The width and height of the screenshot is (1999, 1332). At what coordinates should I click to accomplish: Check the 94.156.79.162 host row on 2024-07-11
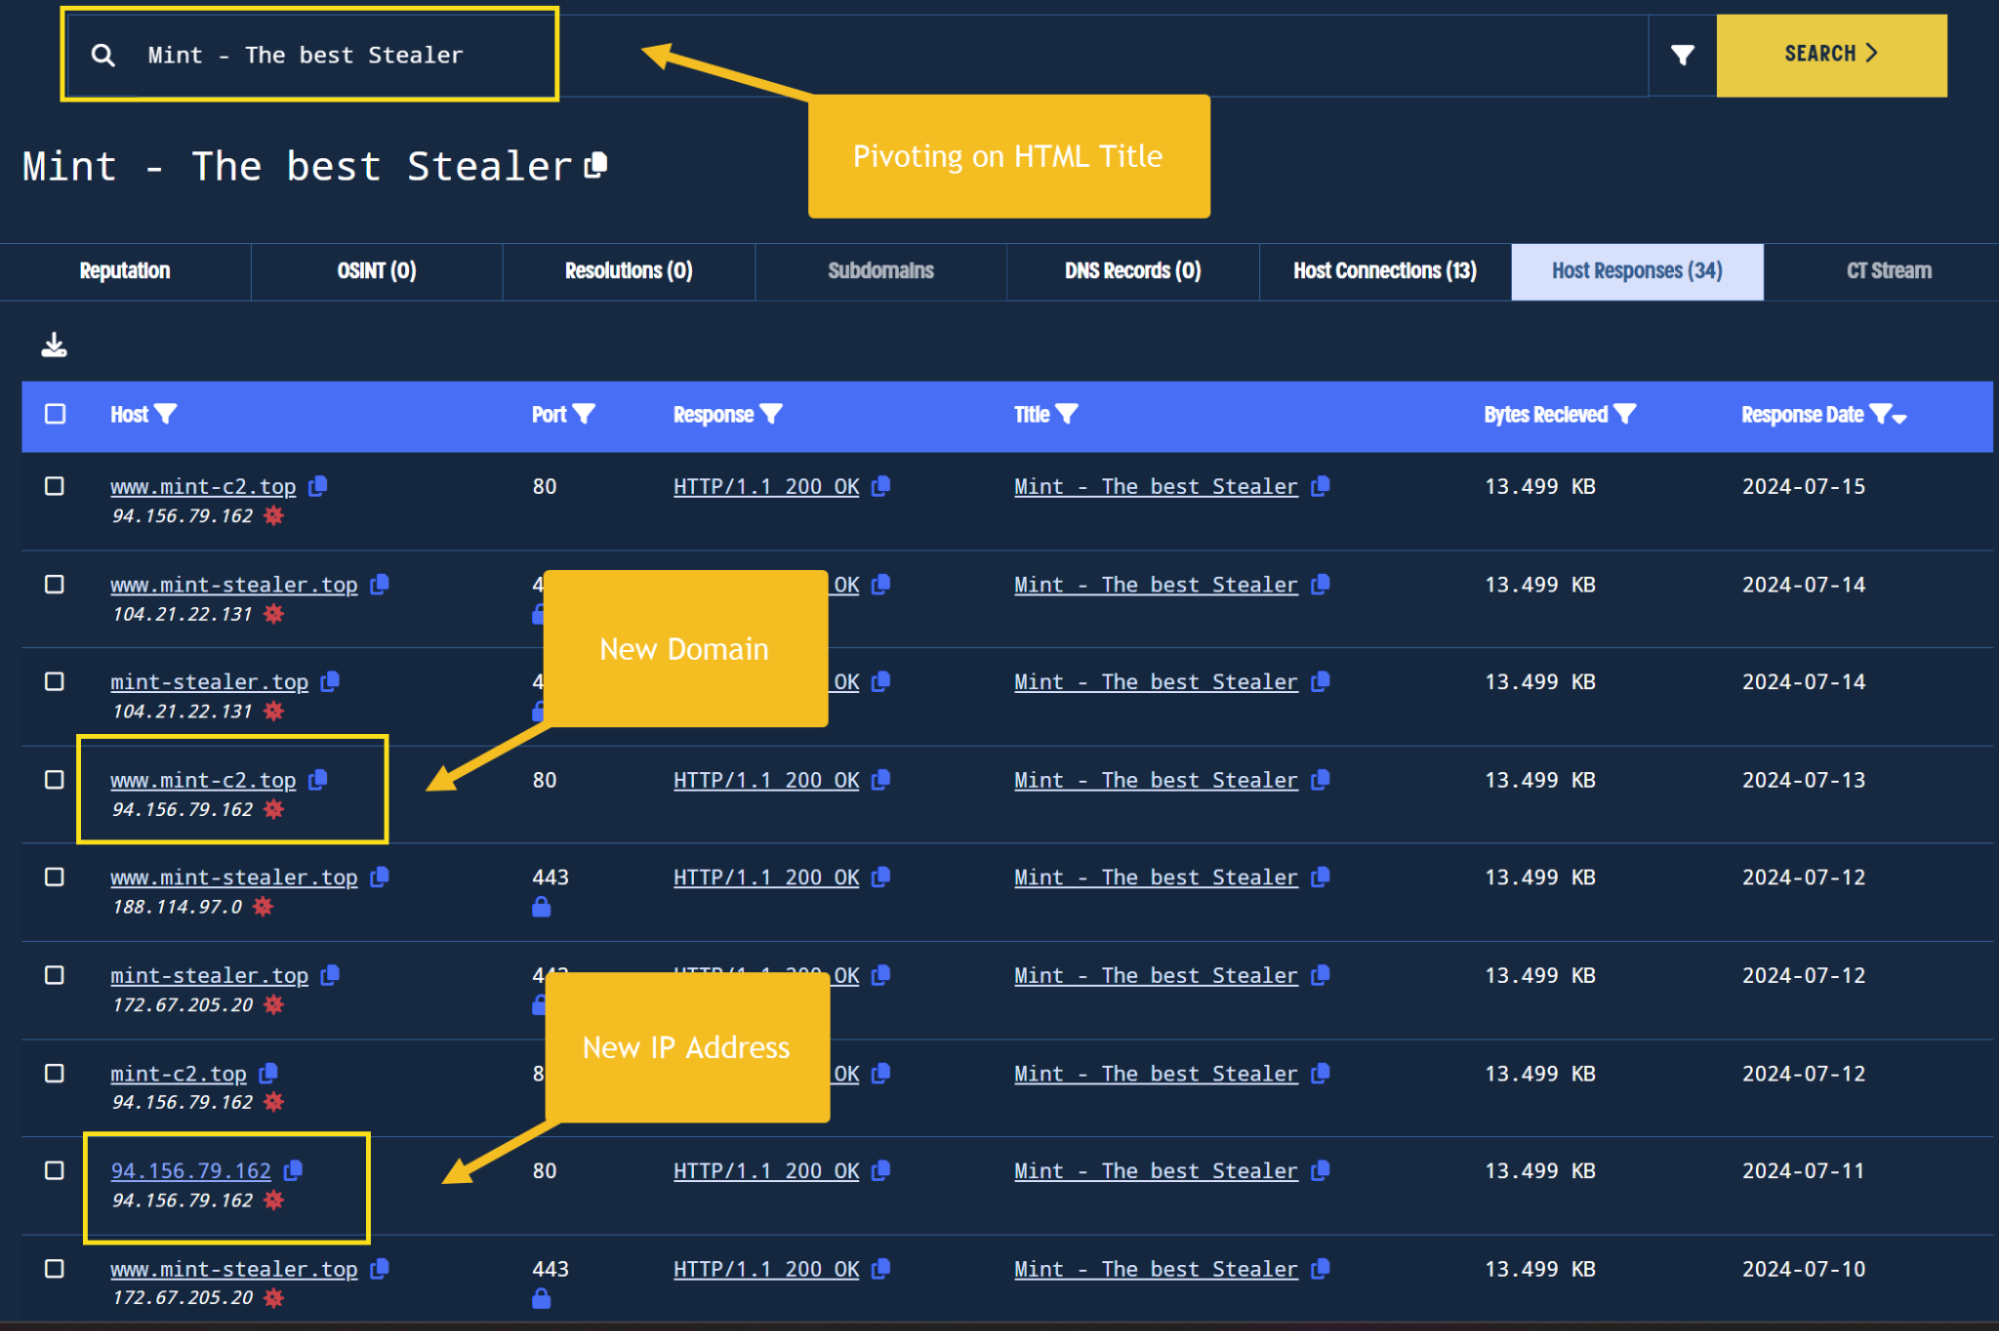pyautogui.click(x=55, y=1170)
